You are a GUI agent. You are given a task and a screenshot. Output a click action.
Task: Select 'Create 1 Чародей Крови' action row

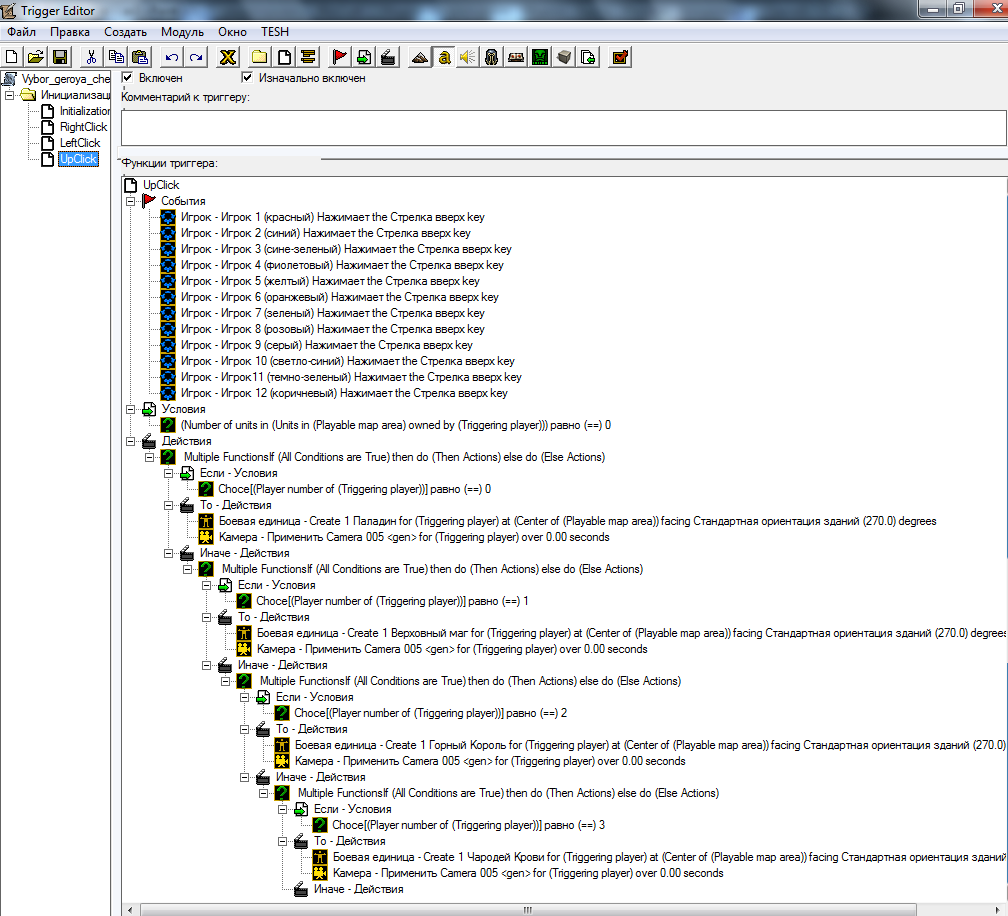coord(669,858)
